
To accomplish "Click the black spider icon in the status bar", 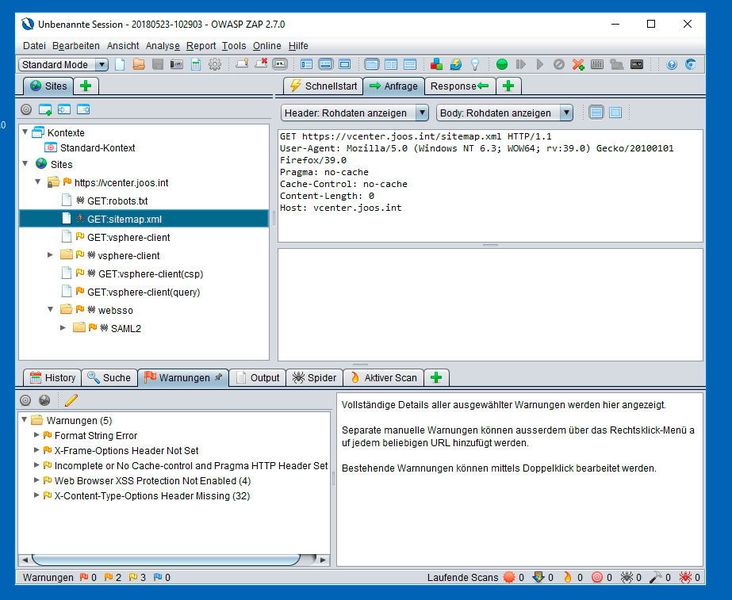I will click(626, 578).
